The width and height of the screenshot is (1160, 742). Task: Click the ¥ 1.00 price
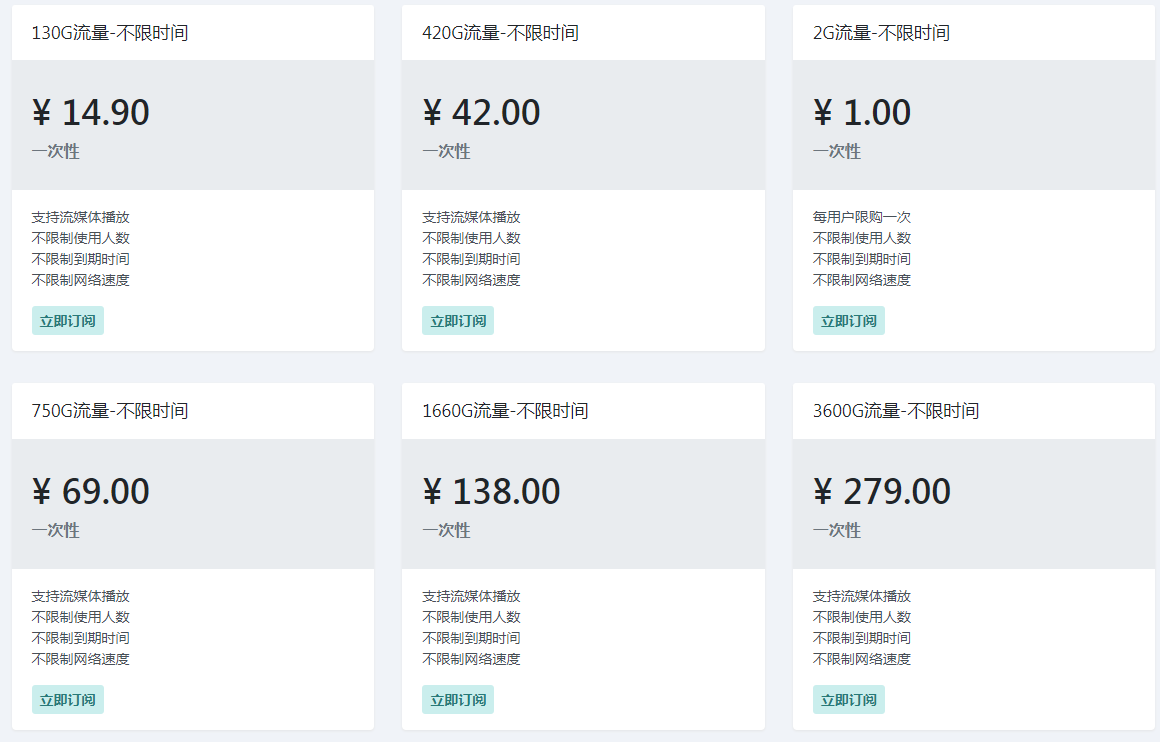[862, 113]
